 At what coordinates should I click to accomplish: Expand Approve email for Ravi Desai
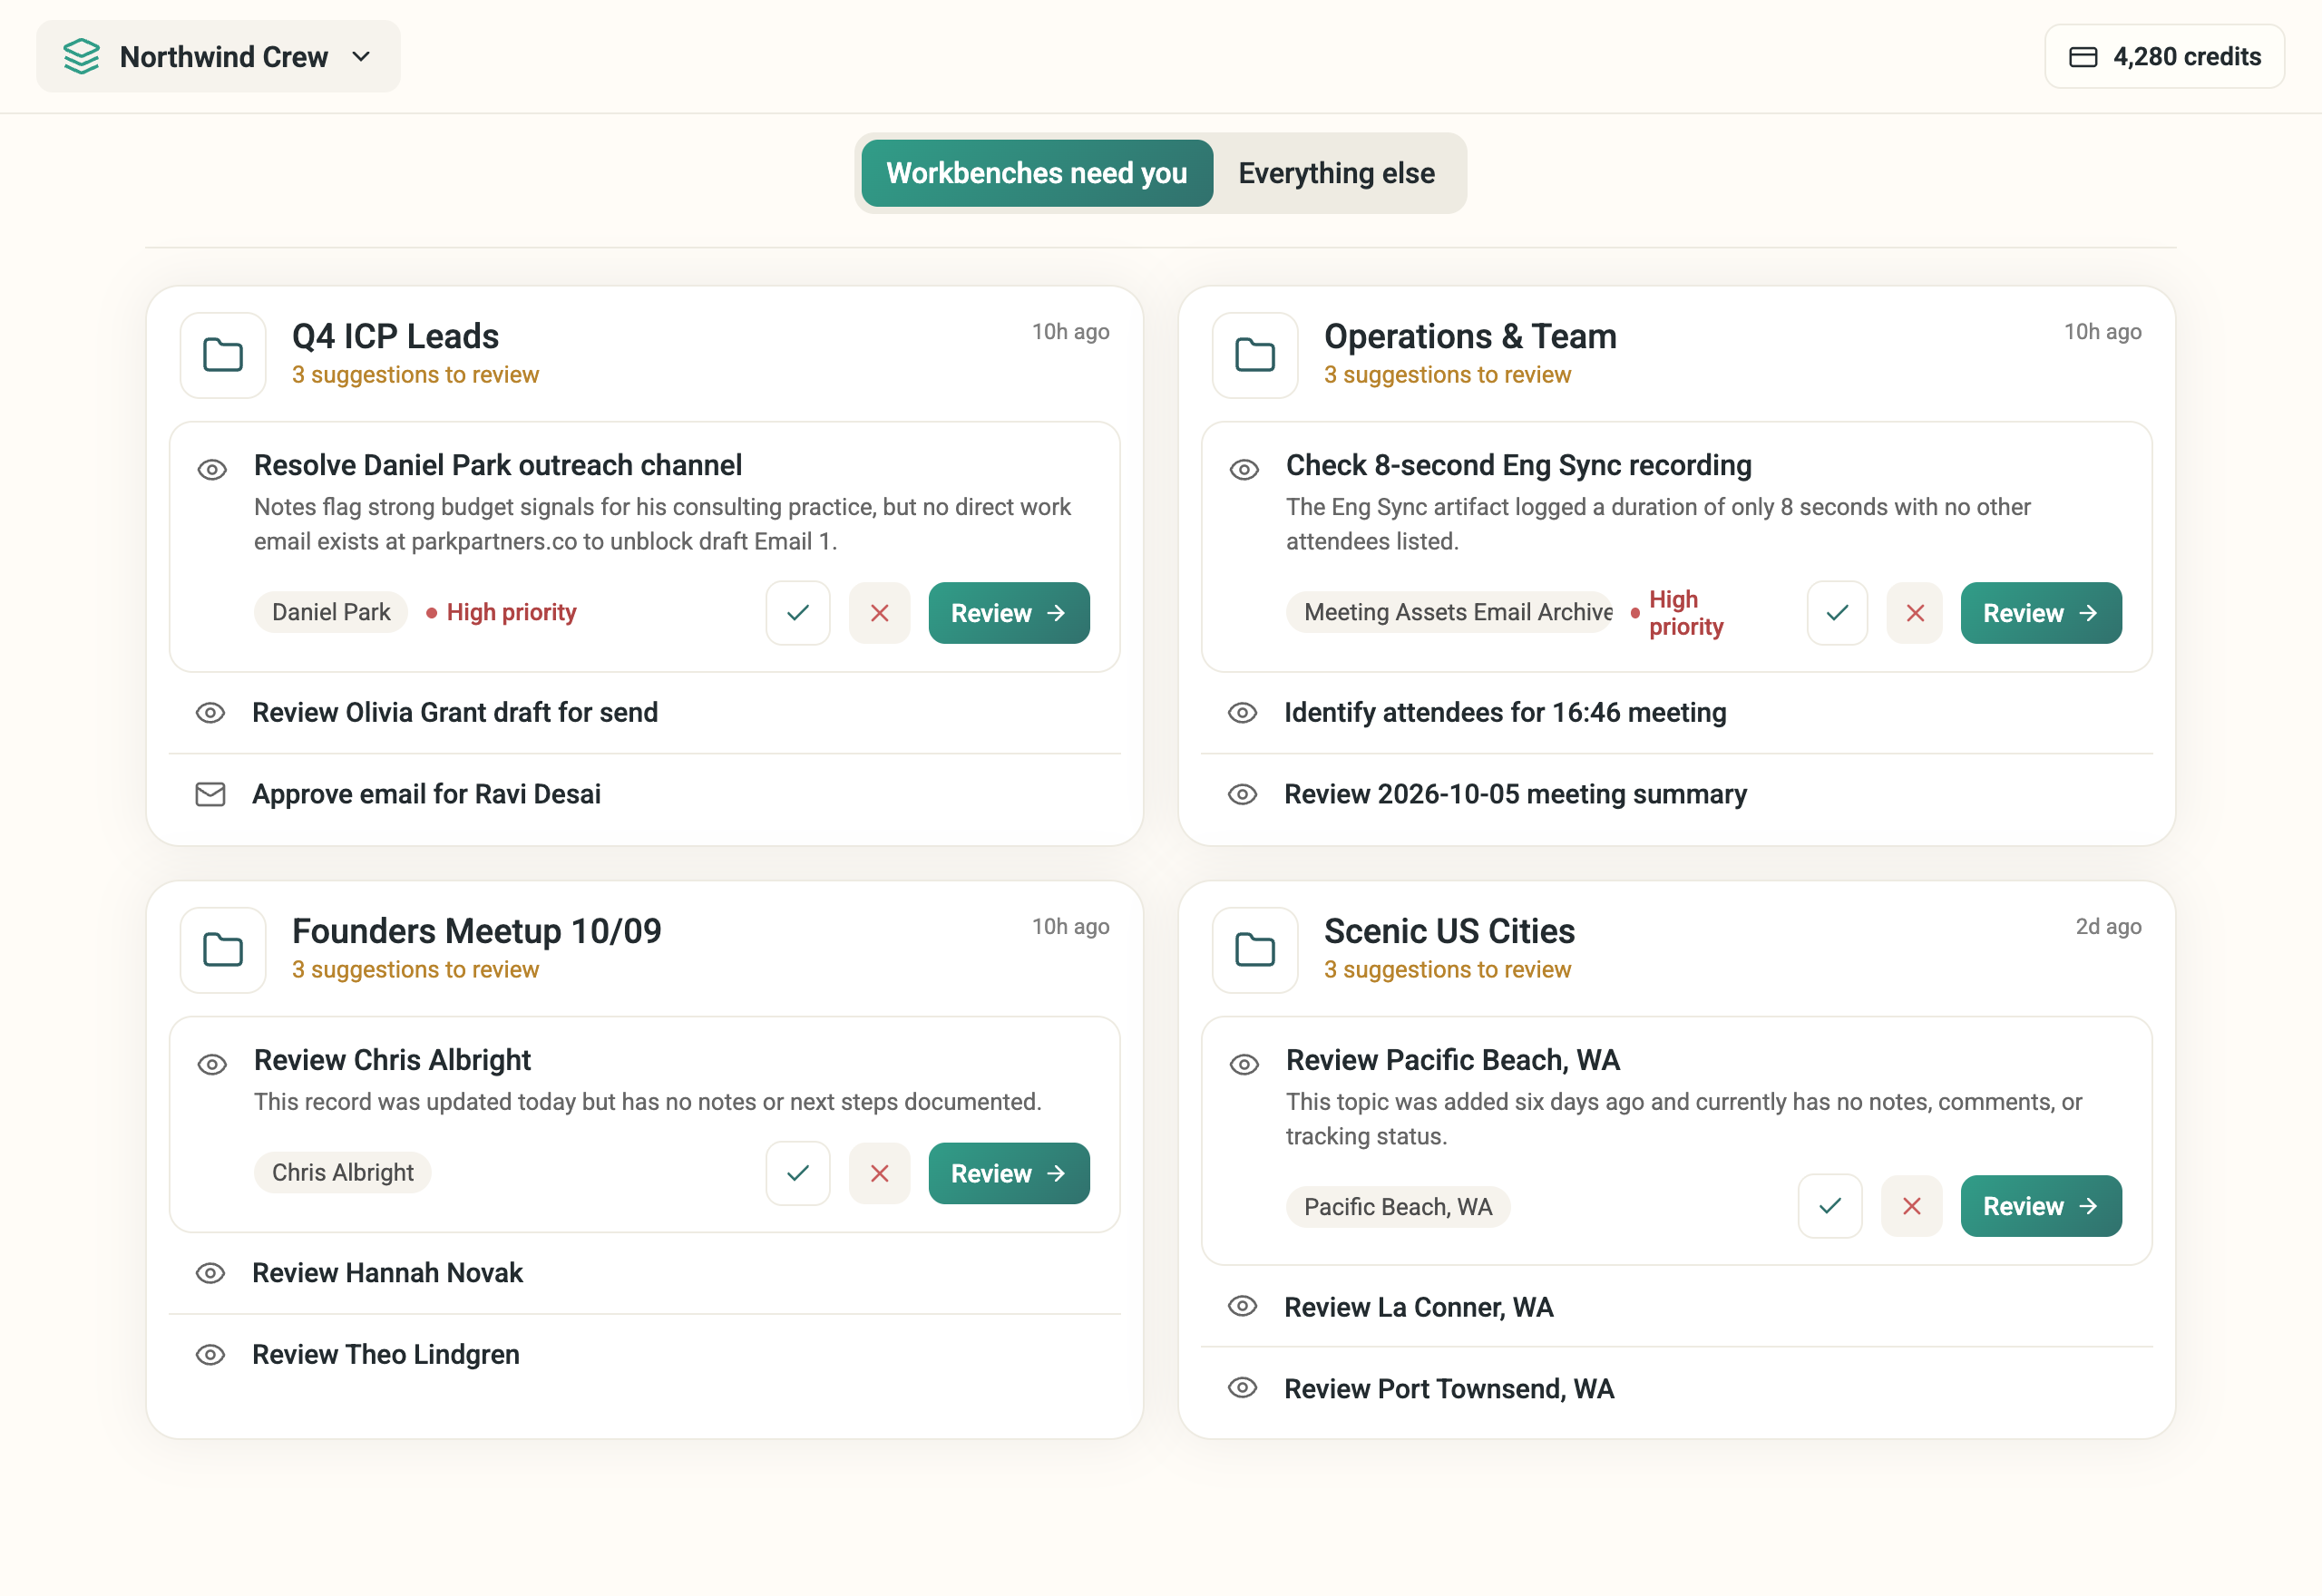click(x=644, y=795)
